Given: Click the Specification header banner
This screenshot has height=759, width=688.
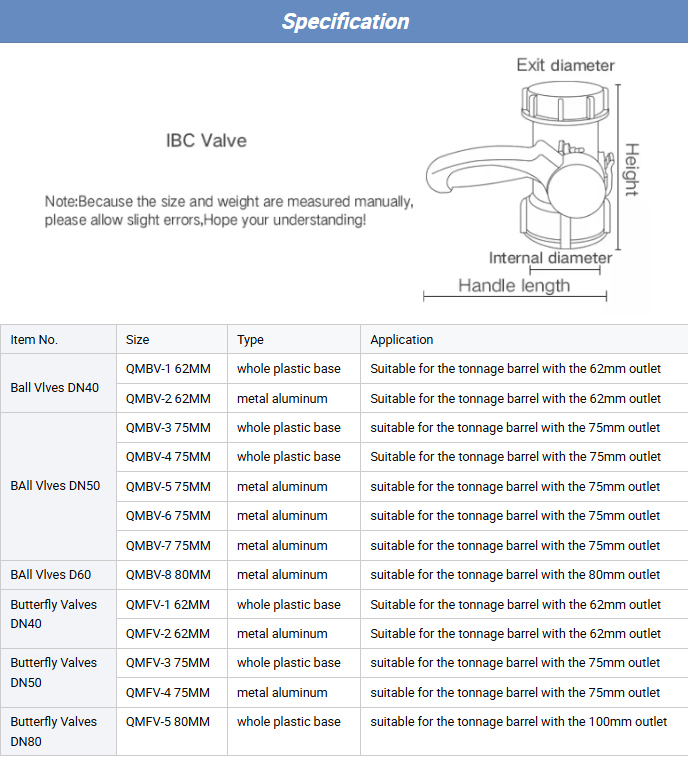Looking at the screenshot, I should click(344, 21).
